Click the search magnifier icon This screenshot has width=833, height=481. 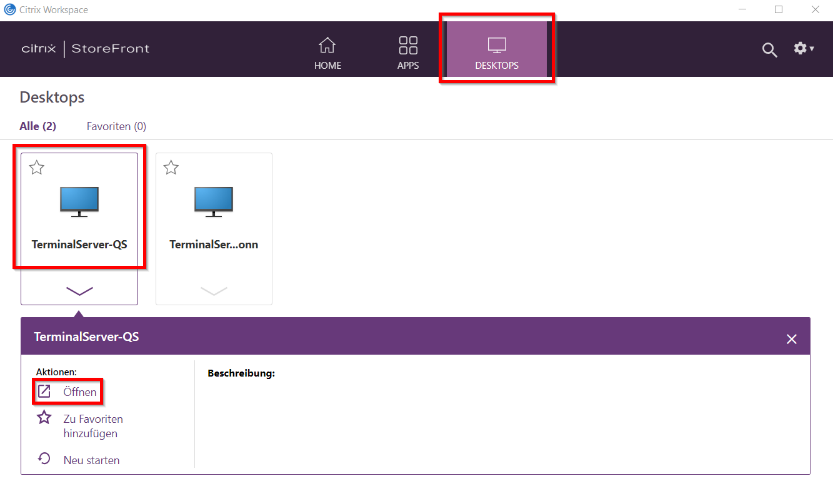click(x=769, y=50)
